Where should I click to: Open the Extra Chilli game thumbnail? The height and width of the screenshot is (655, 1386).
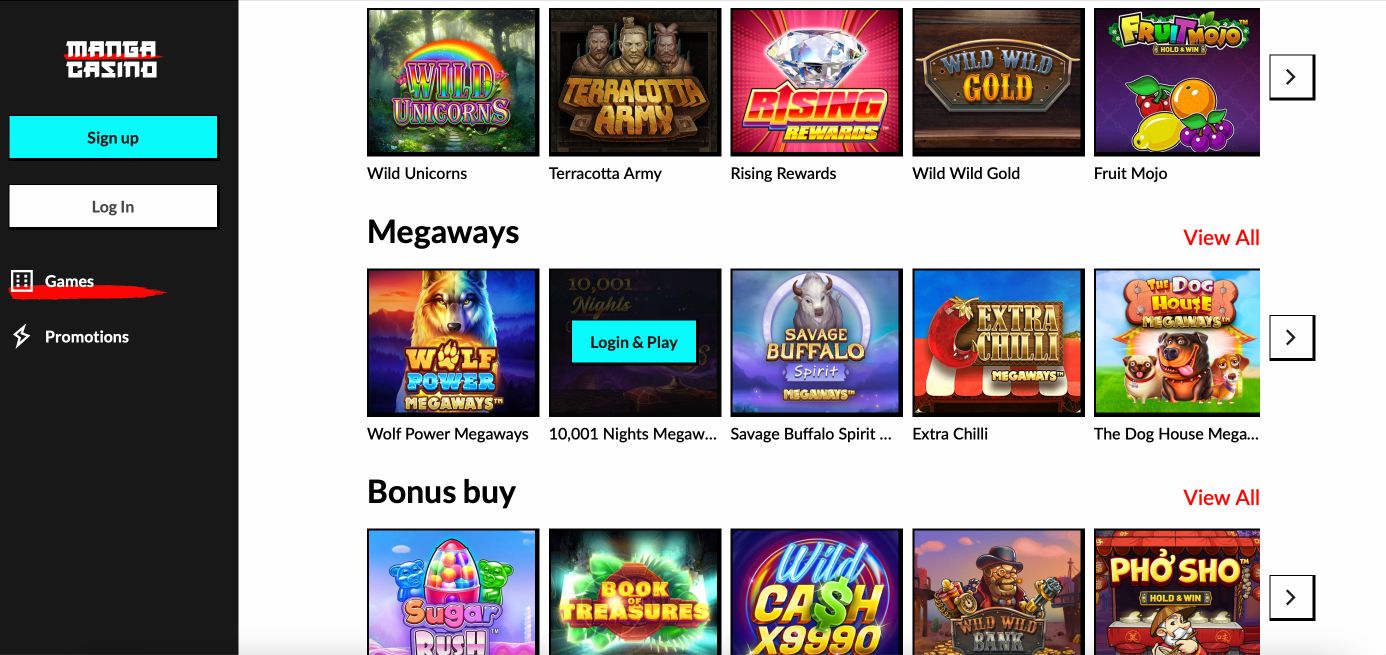pos(998,342)
